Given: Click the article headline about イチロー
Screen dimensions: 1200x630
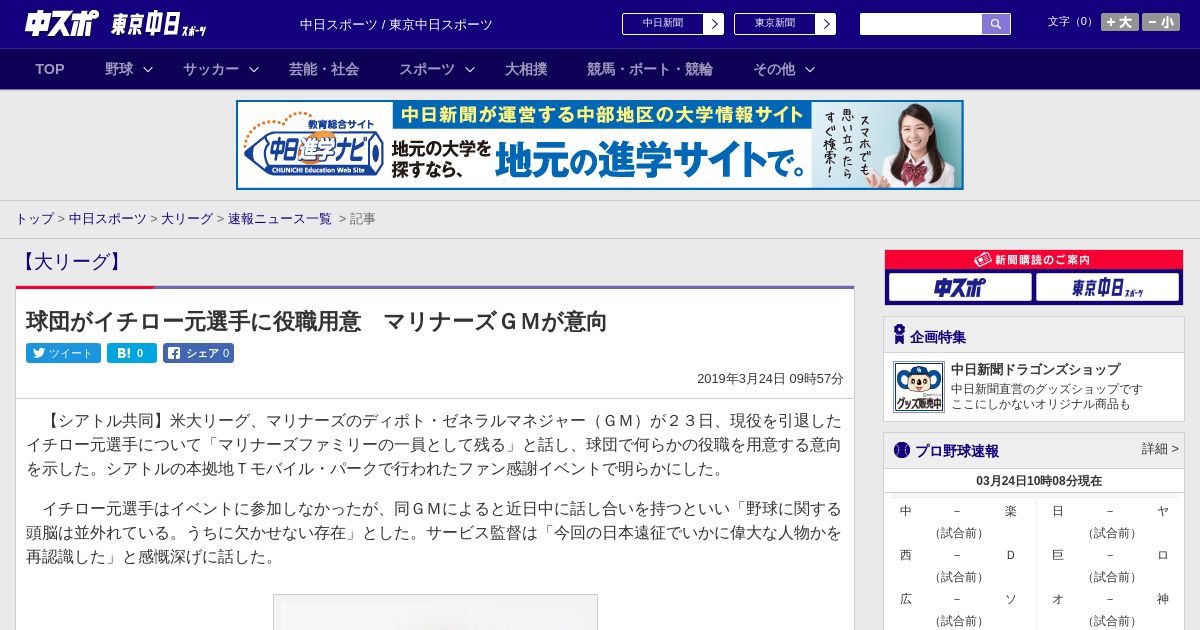Looking at the screenshot, I should click(x=316, y=321).
